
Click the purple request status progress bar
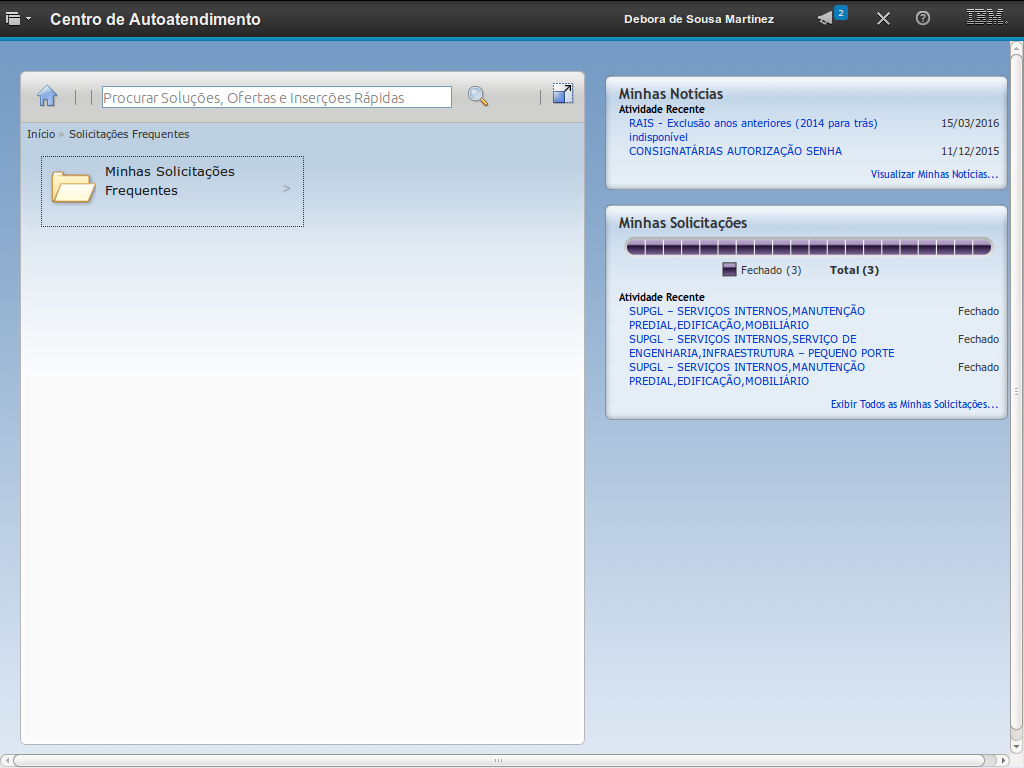[808, 246]
